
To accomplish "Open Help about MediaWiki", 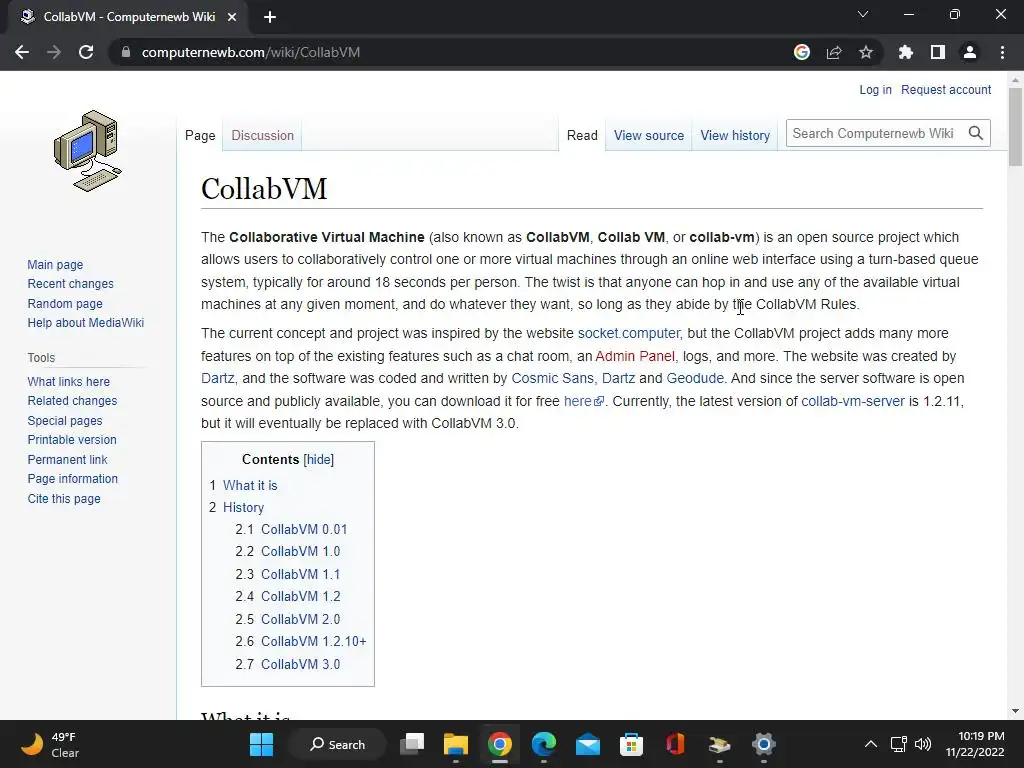I will (x=86, y=323).
